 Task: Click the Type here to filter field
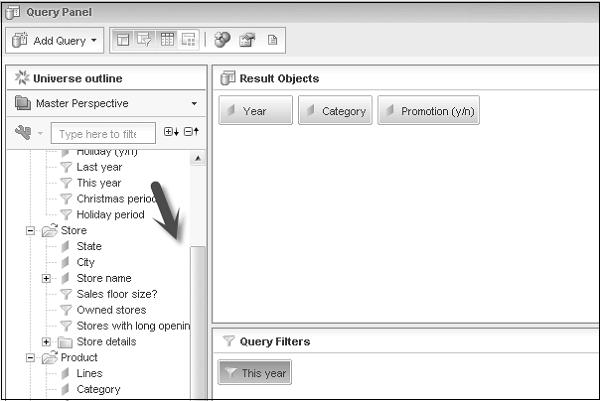(x=103, y=134)
